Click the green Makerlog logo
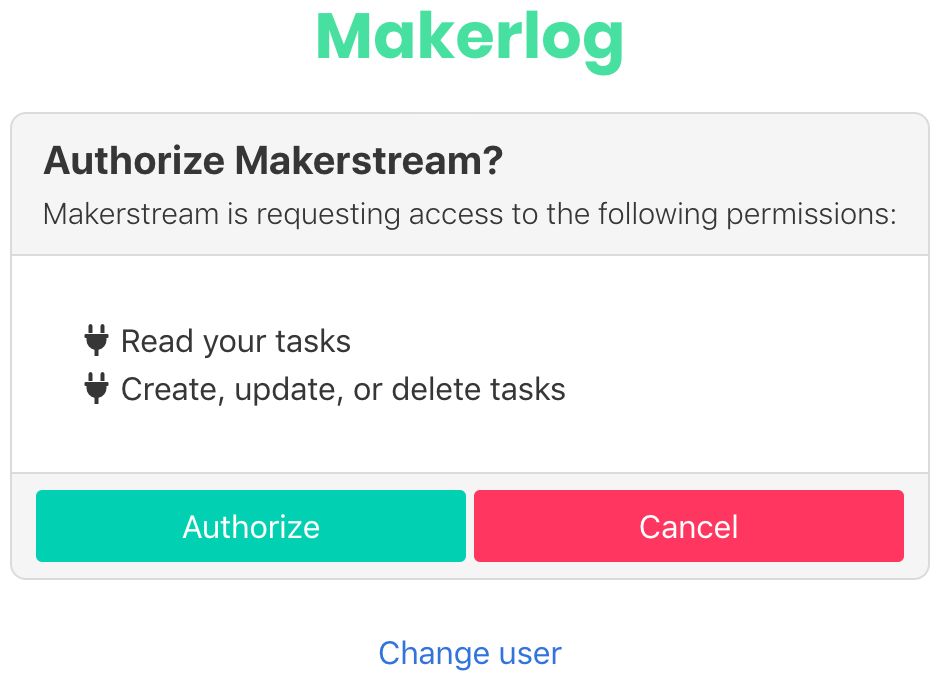This screenshot has width=940, height=681. pyautogui.click(x=470, y=39)
